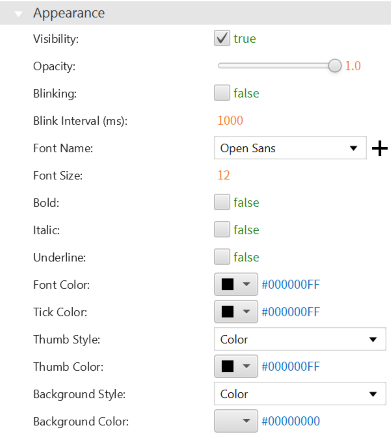Open the Font Name dropdown
This screenshot has width=391, height=434.
290,148
